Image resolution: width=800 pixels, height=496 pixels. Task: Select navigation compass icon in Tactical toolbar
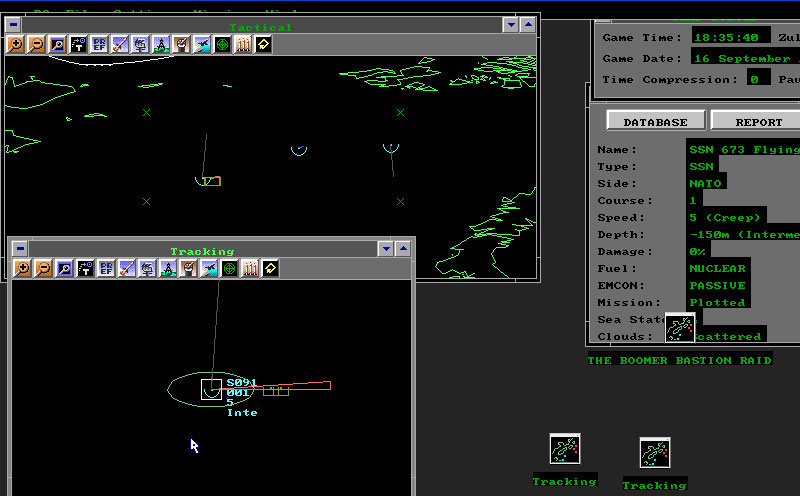pyautogui.click(x=161, y=45)
